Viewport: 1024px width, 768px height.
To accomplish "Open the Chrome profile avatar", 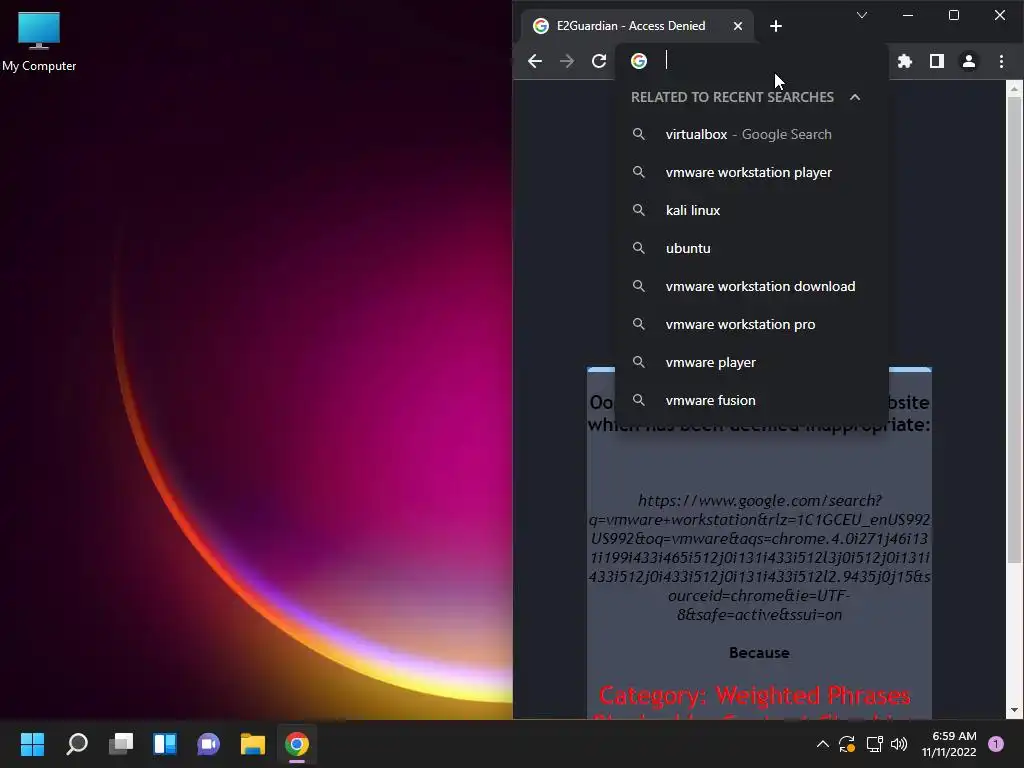I will (968, 61).
